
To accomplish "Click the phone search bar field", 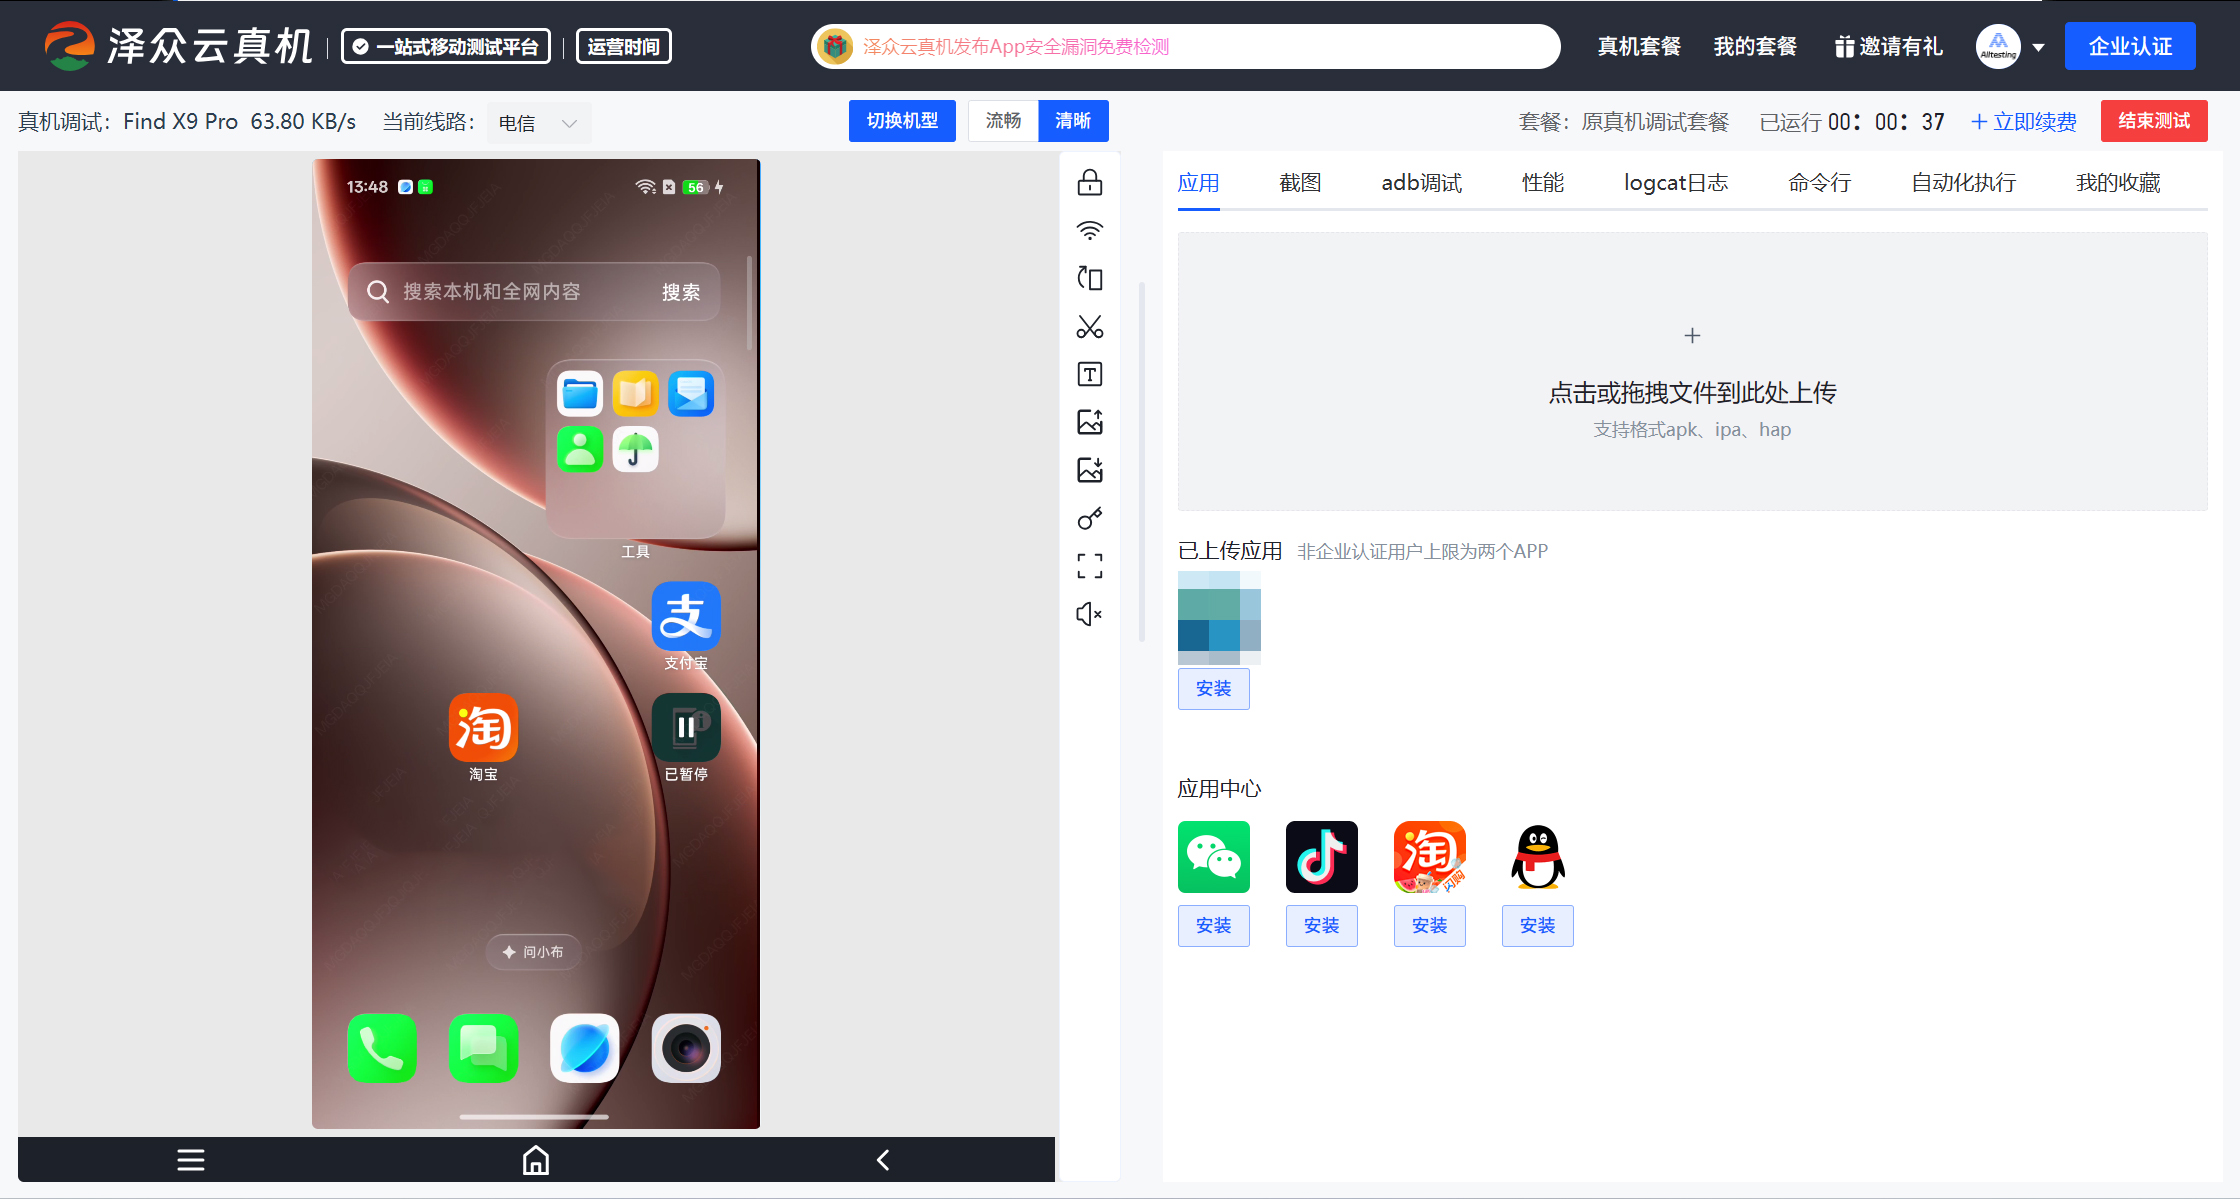I will 534,292.
